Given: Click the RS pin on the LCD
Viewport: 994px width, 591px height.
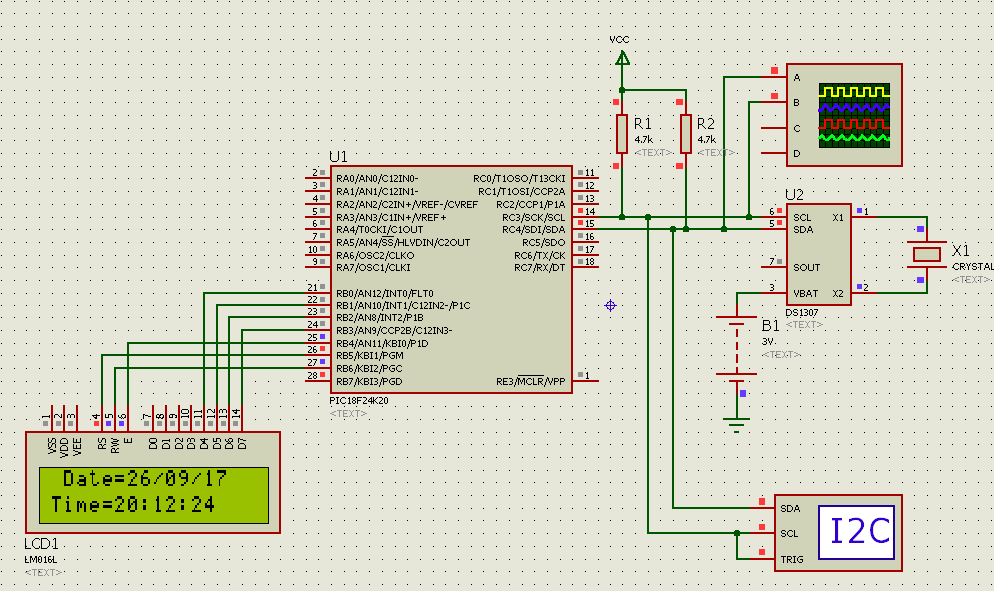Looking at the screenshot, I should [x=102, y=444].
